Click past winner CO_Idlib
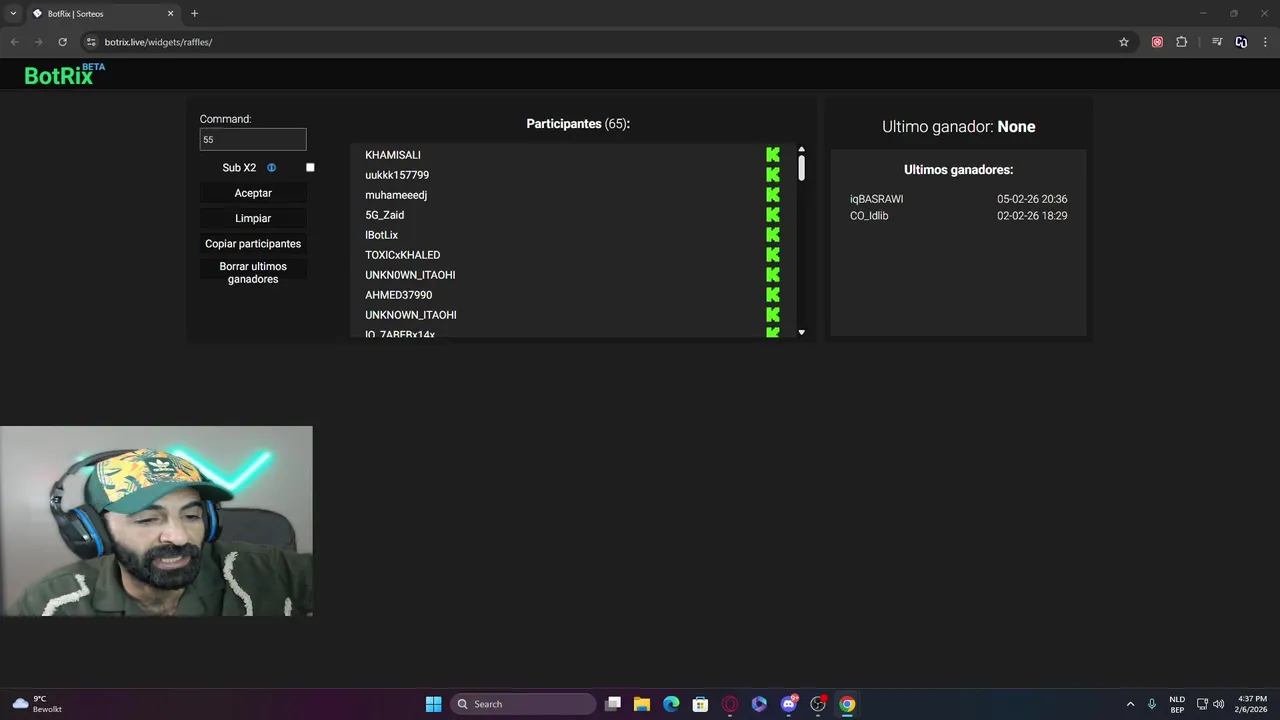1280x720 pixels. pyautogui.click(x=869, y=216)
